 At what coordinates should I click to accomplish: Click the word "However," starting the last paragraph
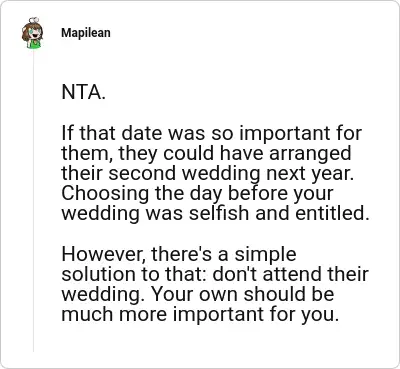(104, 254)
